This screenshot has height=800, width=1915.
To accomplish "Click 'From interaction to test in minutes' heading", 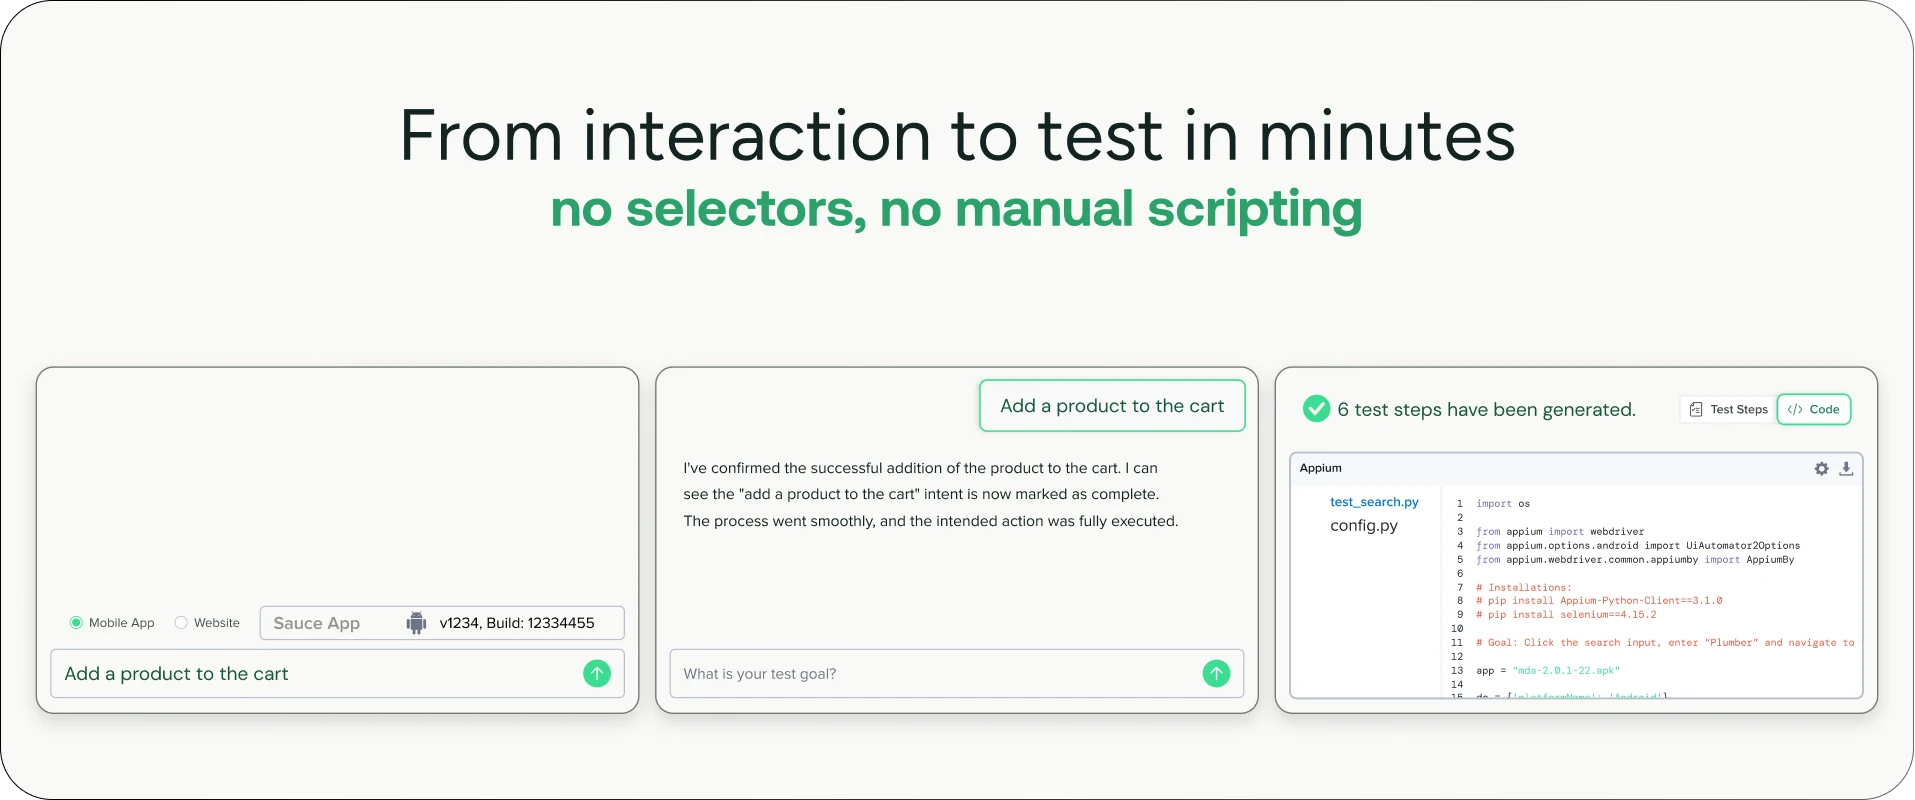I will [x=957, y=136].
